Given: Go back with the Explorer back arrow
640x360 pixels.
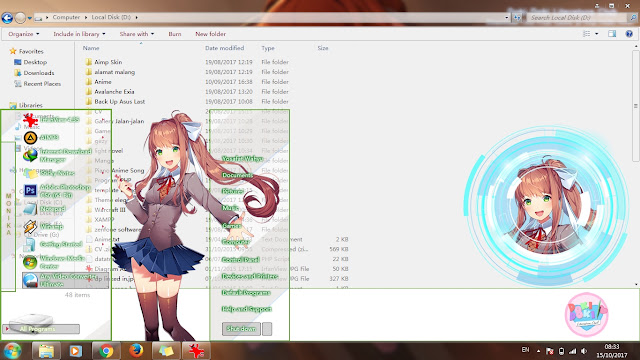Looking at the screenshot, I should pos(7,18).
